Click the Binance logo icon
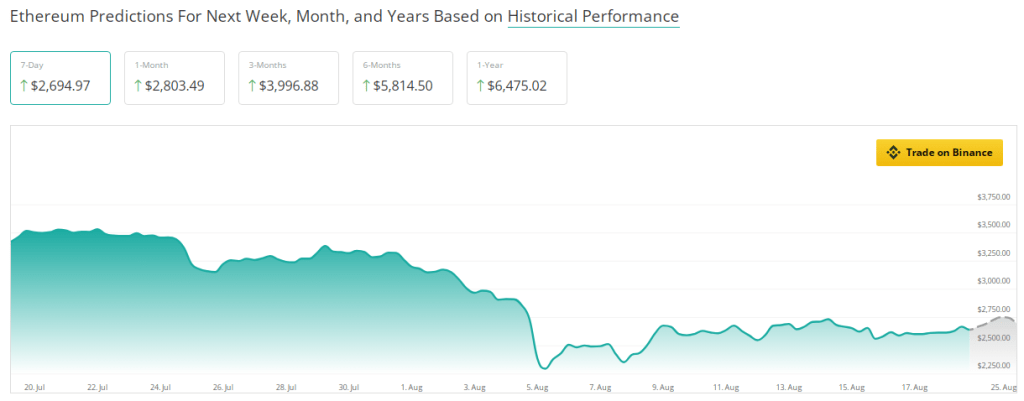 [893, 152]
